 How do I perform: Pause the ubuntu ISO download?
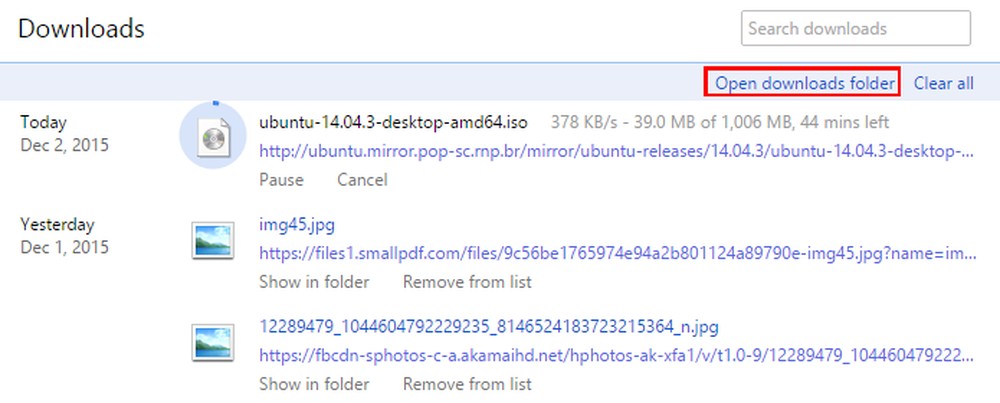point(281,180)
